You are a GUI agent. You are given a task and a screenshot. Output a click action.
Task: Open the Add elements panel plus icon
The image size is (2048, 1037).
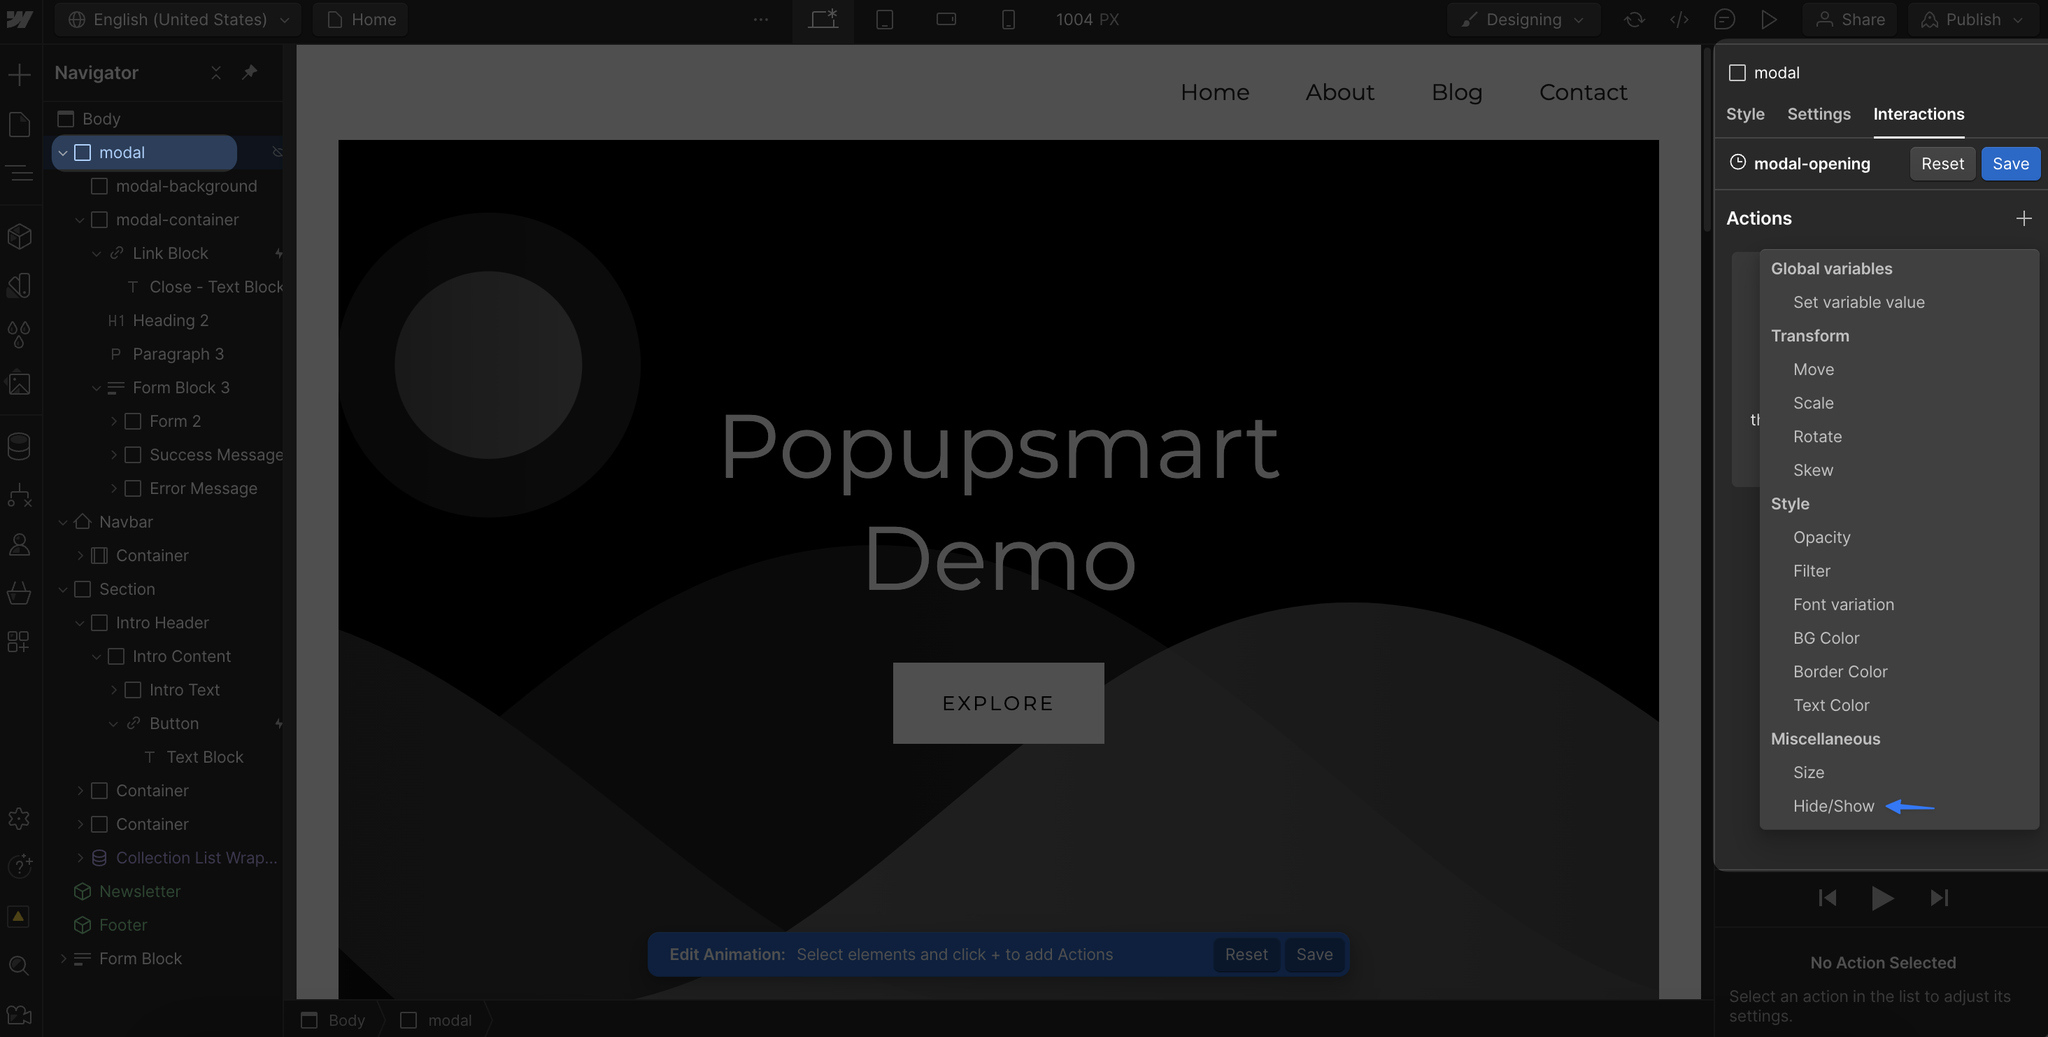click(19, 74)
